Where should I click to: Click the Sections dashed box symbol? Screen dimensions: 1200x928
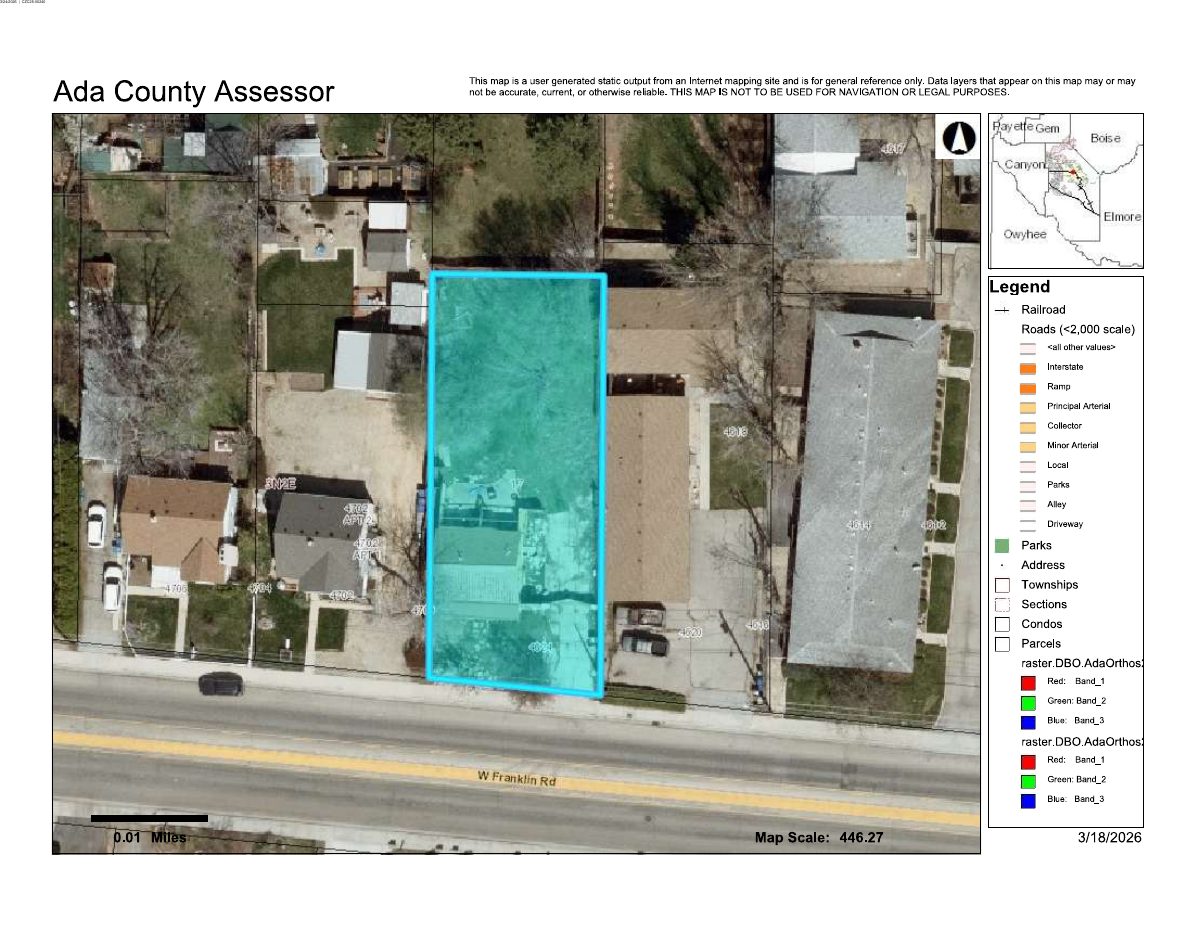tap(1002, 604)
